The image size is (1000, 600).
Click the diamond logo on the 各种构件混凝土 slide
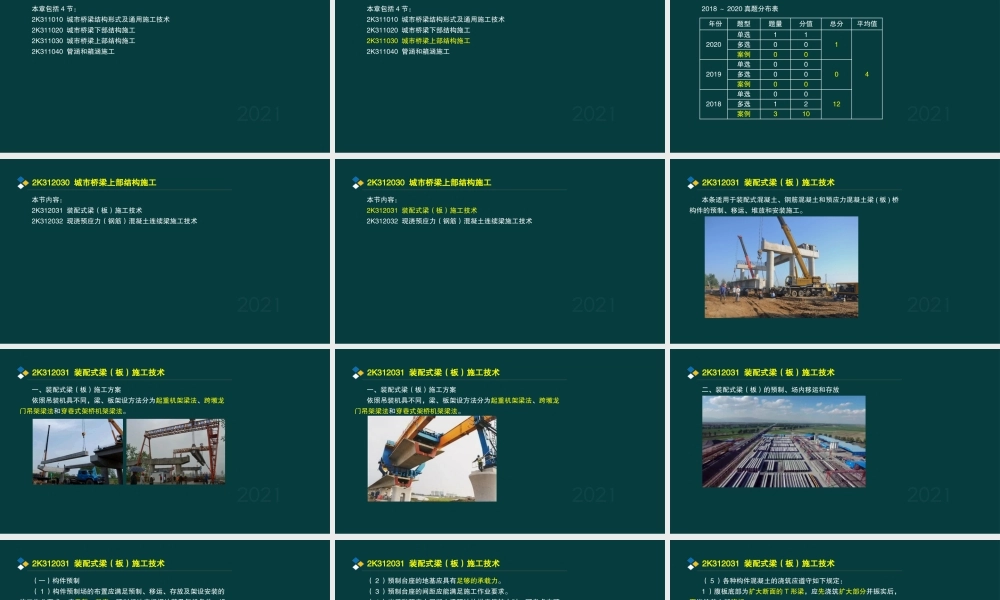(x=693, y=564)
